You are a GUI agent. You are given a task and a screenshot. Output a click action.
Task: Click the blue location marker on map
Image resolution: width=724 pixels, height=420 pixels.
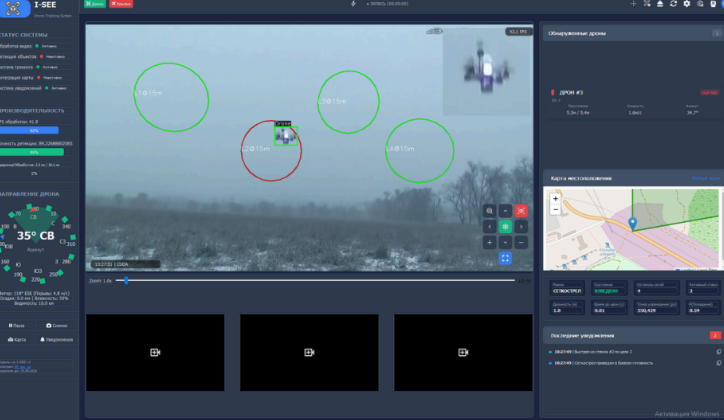pyautogui.click(x=632, y=224)
